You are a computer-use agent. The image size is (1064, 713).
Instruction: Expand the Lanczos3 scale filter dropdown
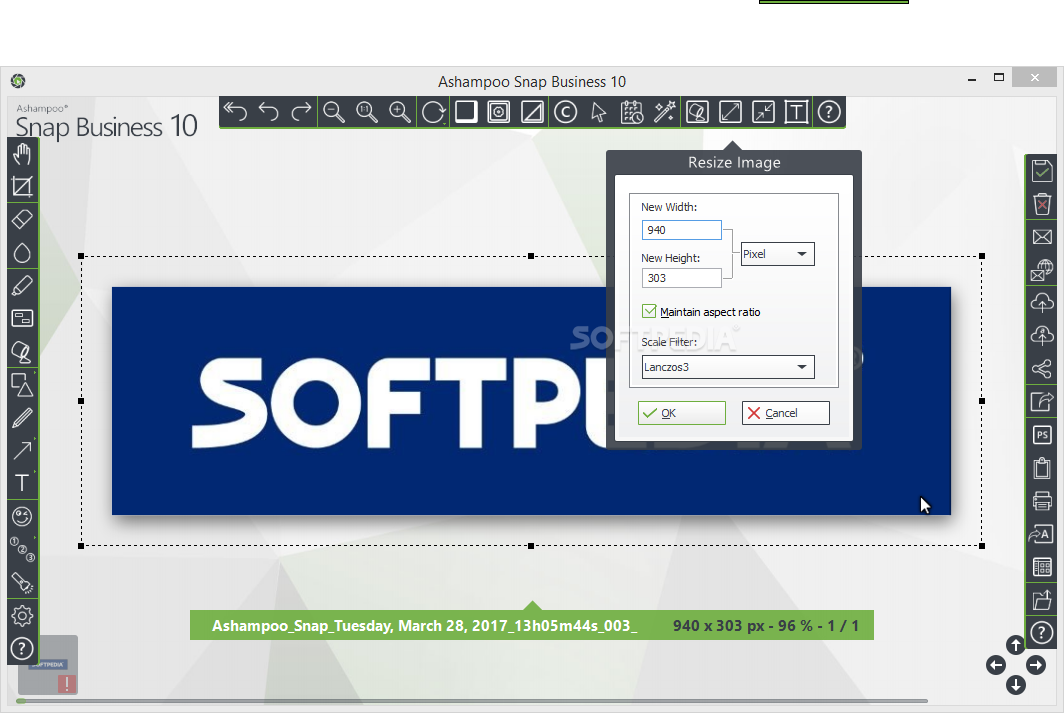tap(728, 367)
